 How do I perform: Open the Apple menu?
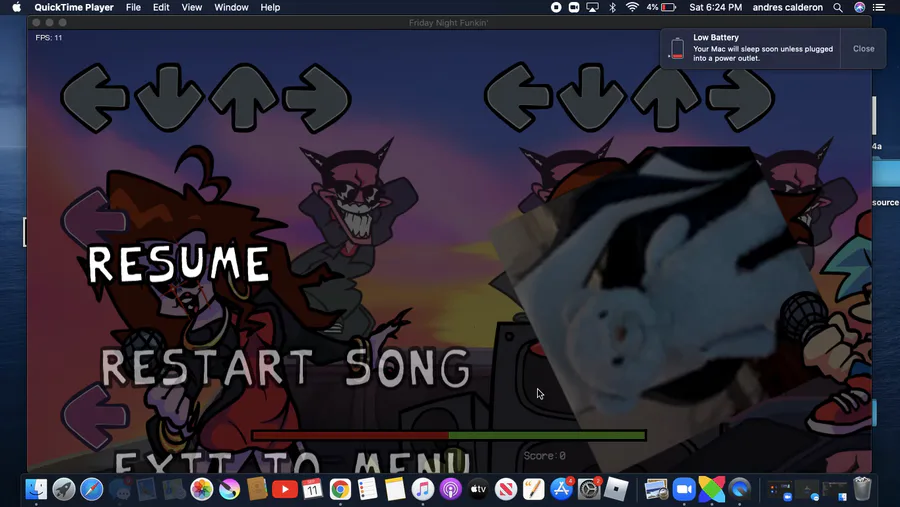(17, 7)
